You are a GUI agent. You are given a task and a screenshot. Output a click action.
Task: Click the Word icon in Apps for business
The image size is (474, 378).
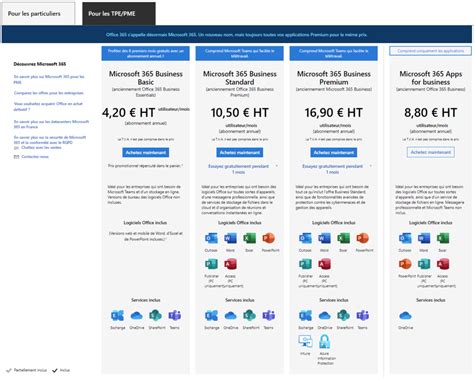click(x=424, y=238)
